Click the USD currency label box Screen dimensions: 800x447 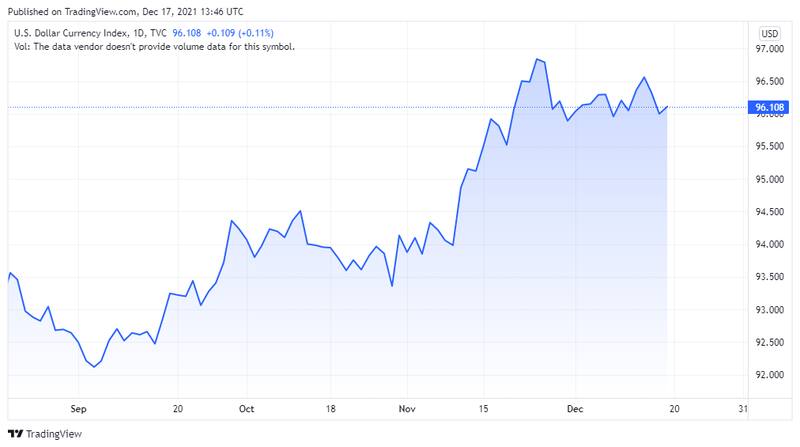[769, 33]
